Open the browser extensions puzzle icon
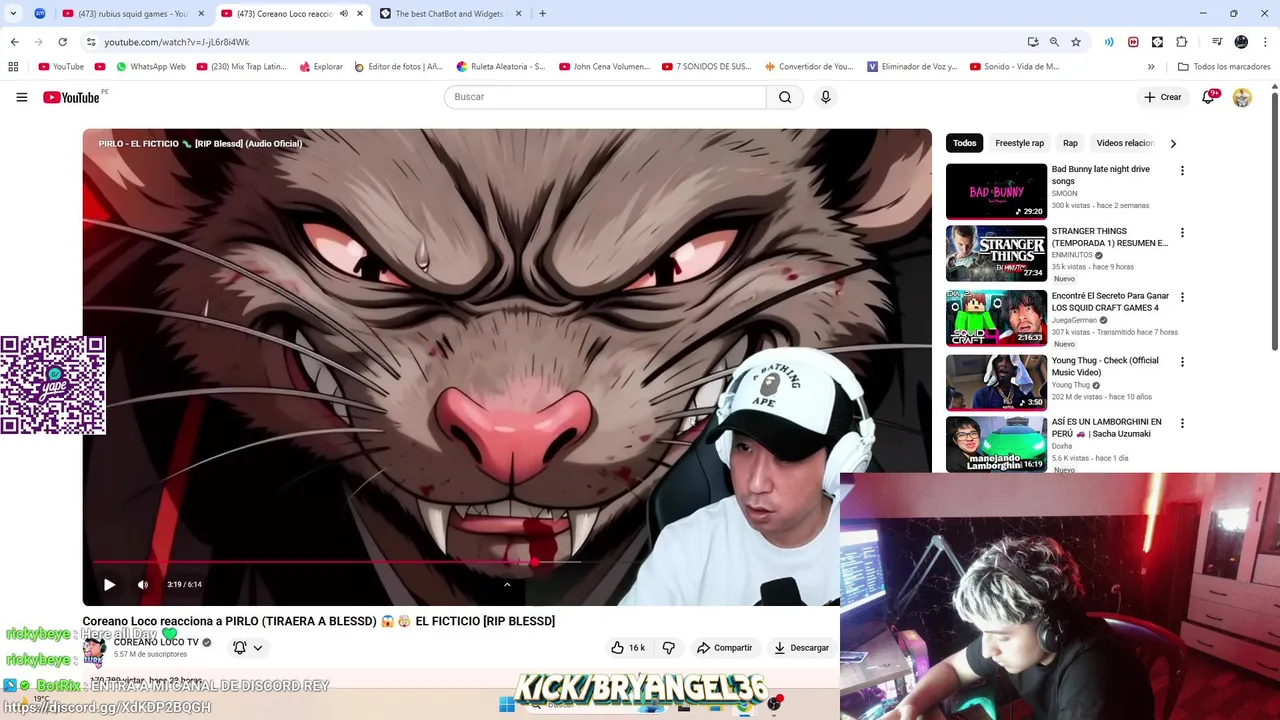Image resolution: width=1280 pixels, height=720 pixels. coord(1182,42)
